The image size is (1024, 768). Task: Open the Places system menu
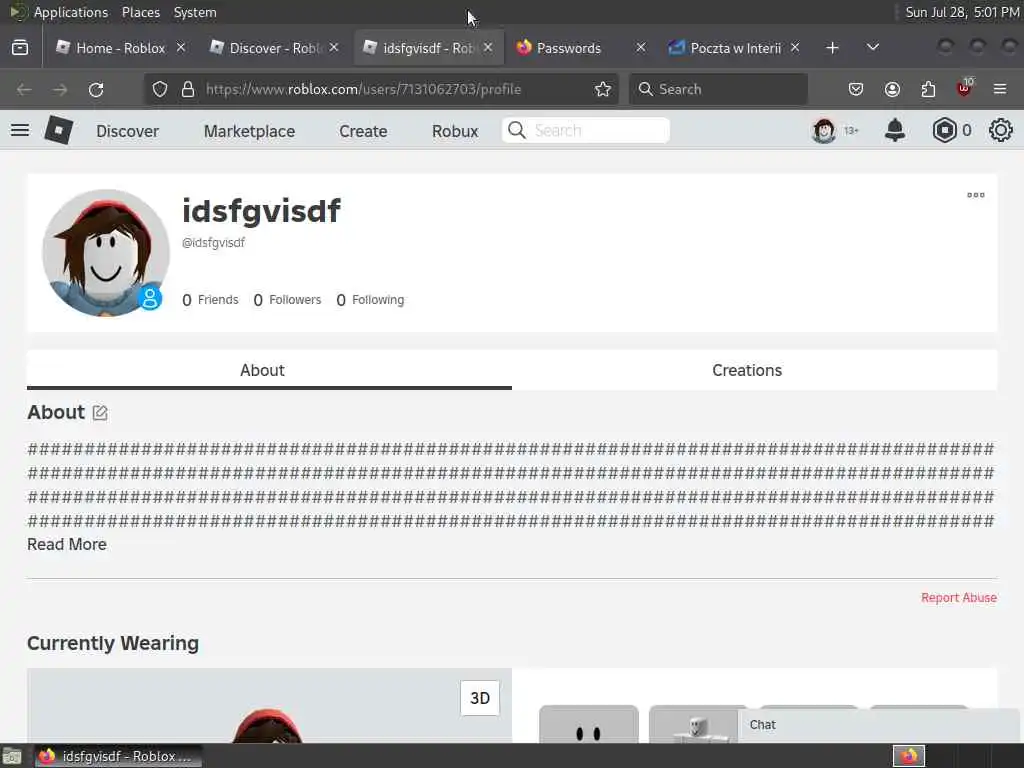pos(141,12)
